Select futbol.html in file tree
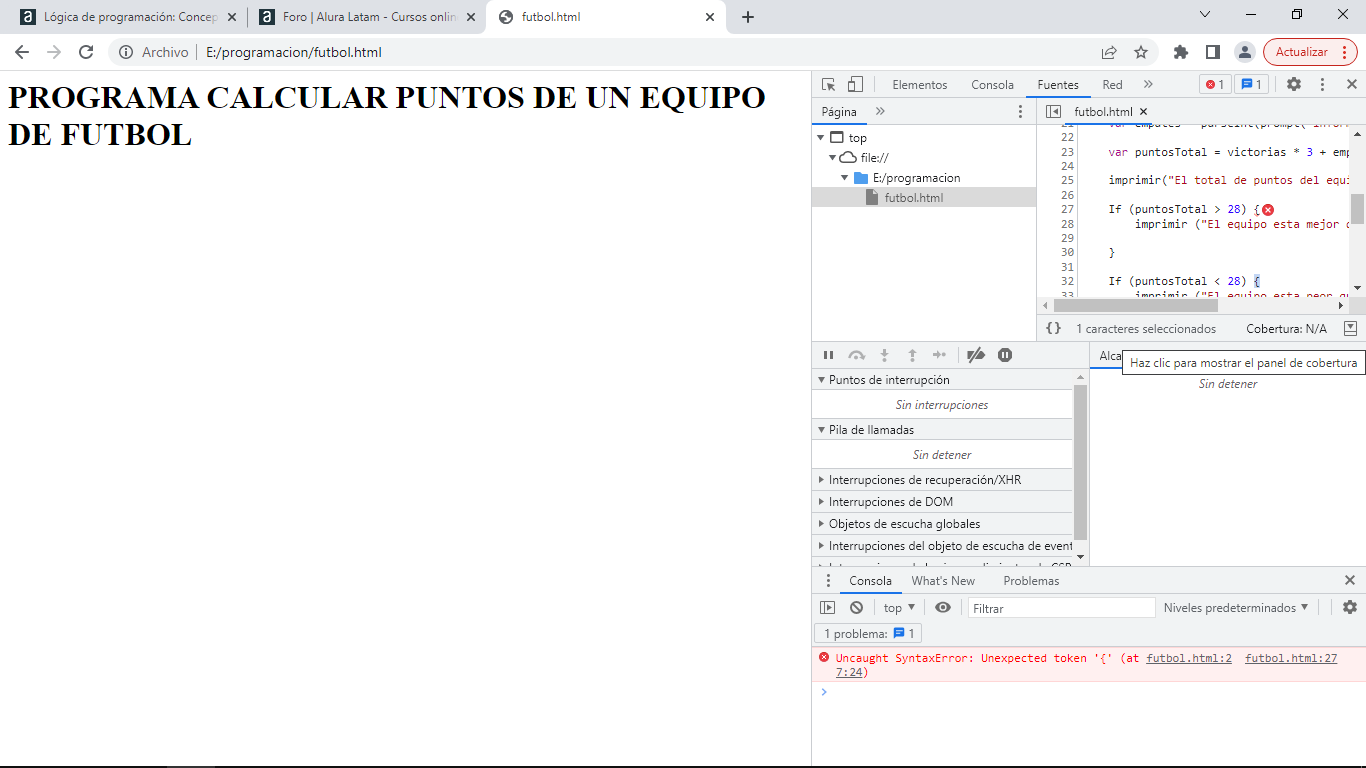1366x768 pixels. click(x=913, y=198)
